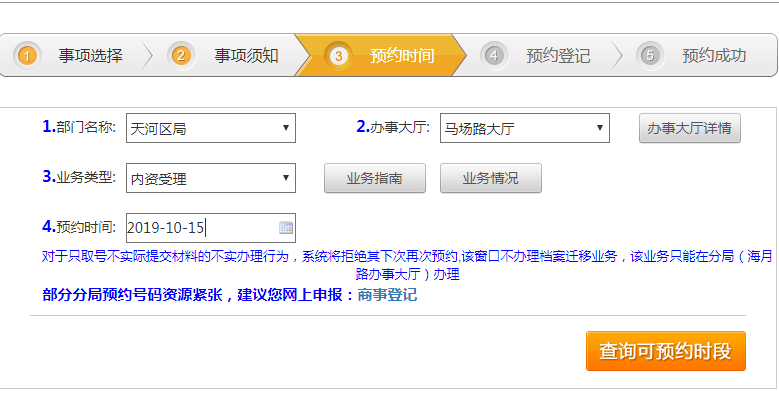
Task: Click 办事大厅详情 button
Action: pos(690,128)
